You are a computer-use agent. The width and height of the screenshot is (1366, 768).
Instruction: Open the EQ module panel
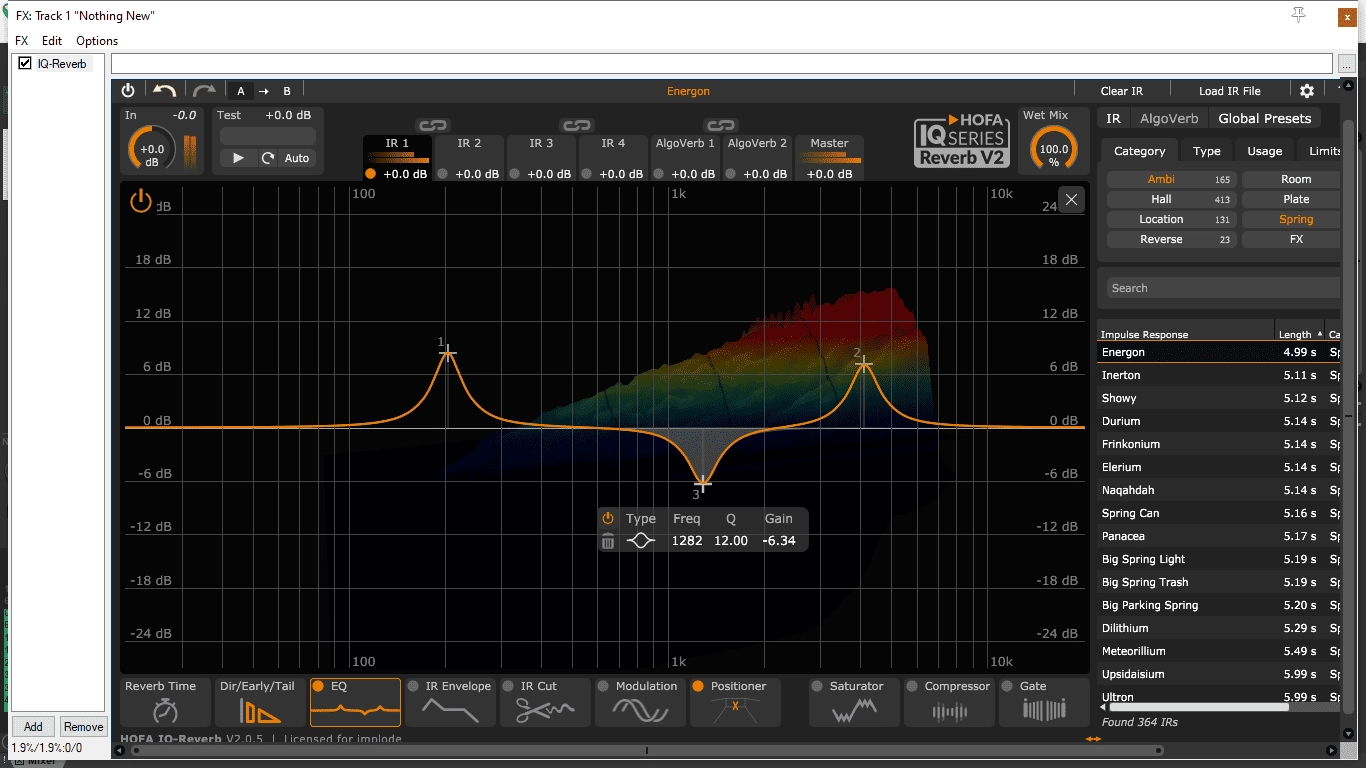[355, 702]
